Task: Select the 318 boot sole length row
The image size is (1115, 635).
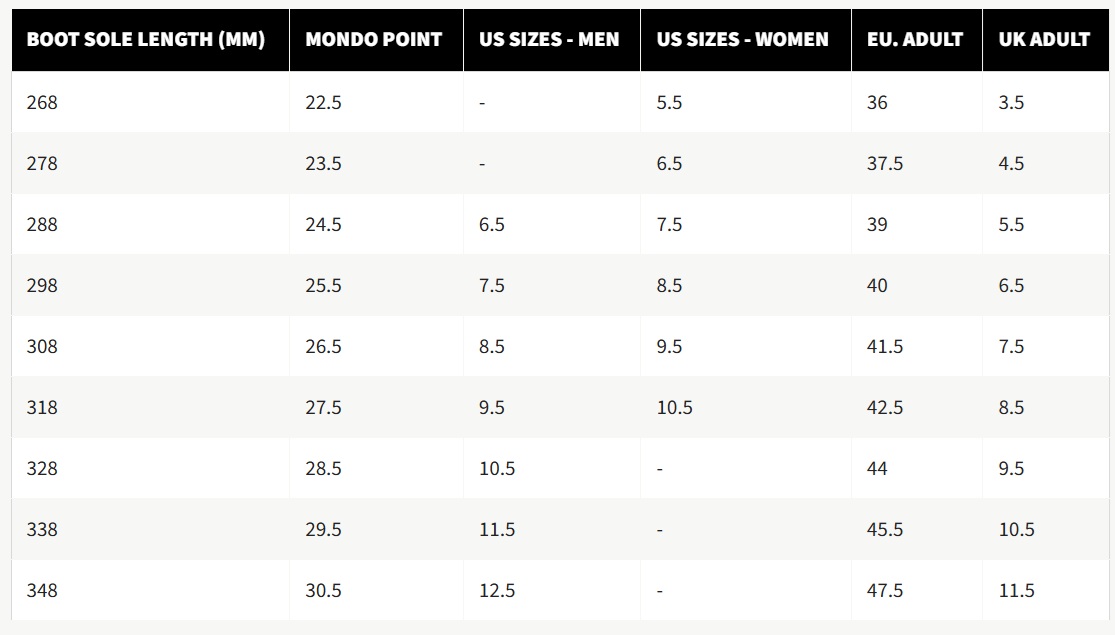Action: coord(42,407)
